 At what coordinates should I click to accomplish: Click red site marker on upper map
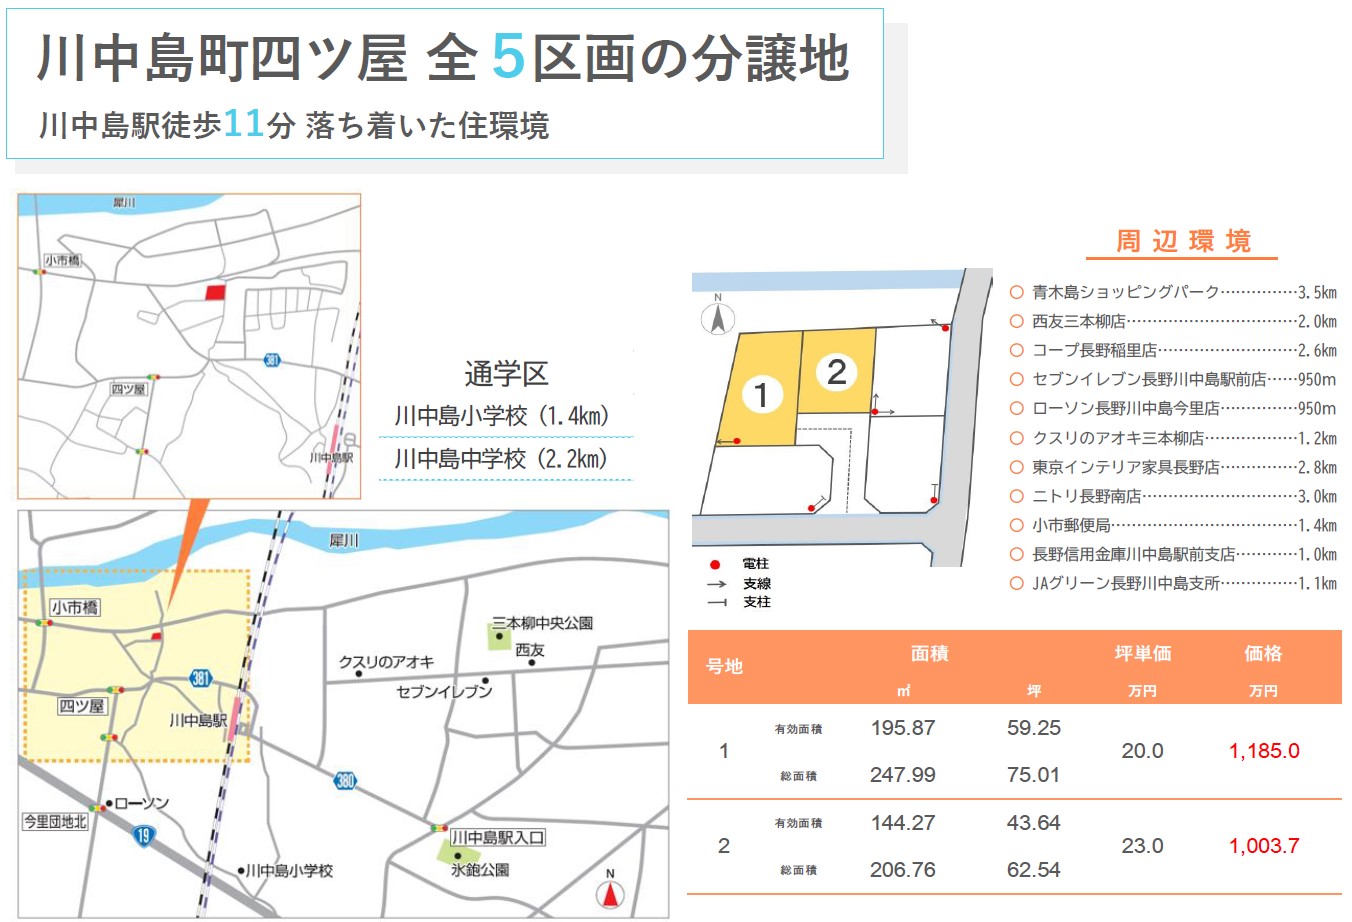click(x=215, y=292)
